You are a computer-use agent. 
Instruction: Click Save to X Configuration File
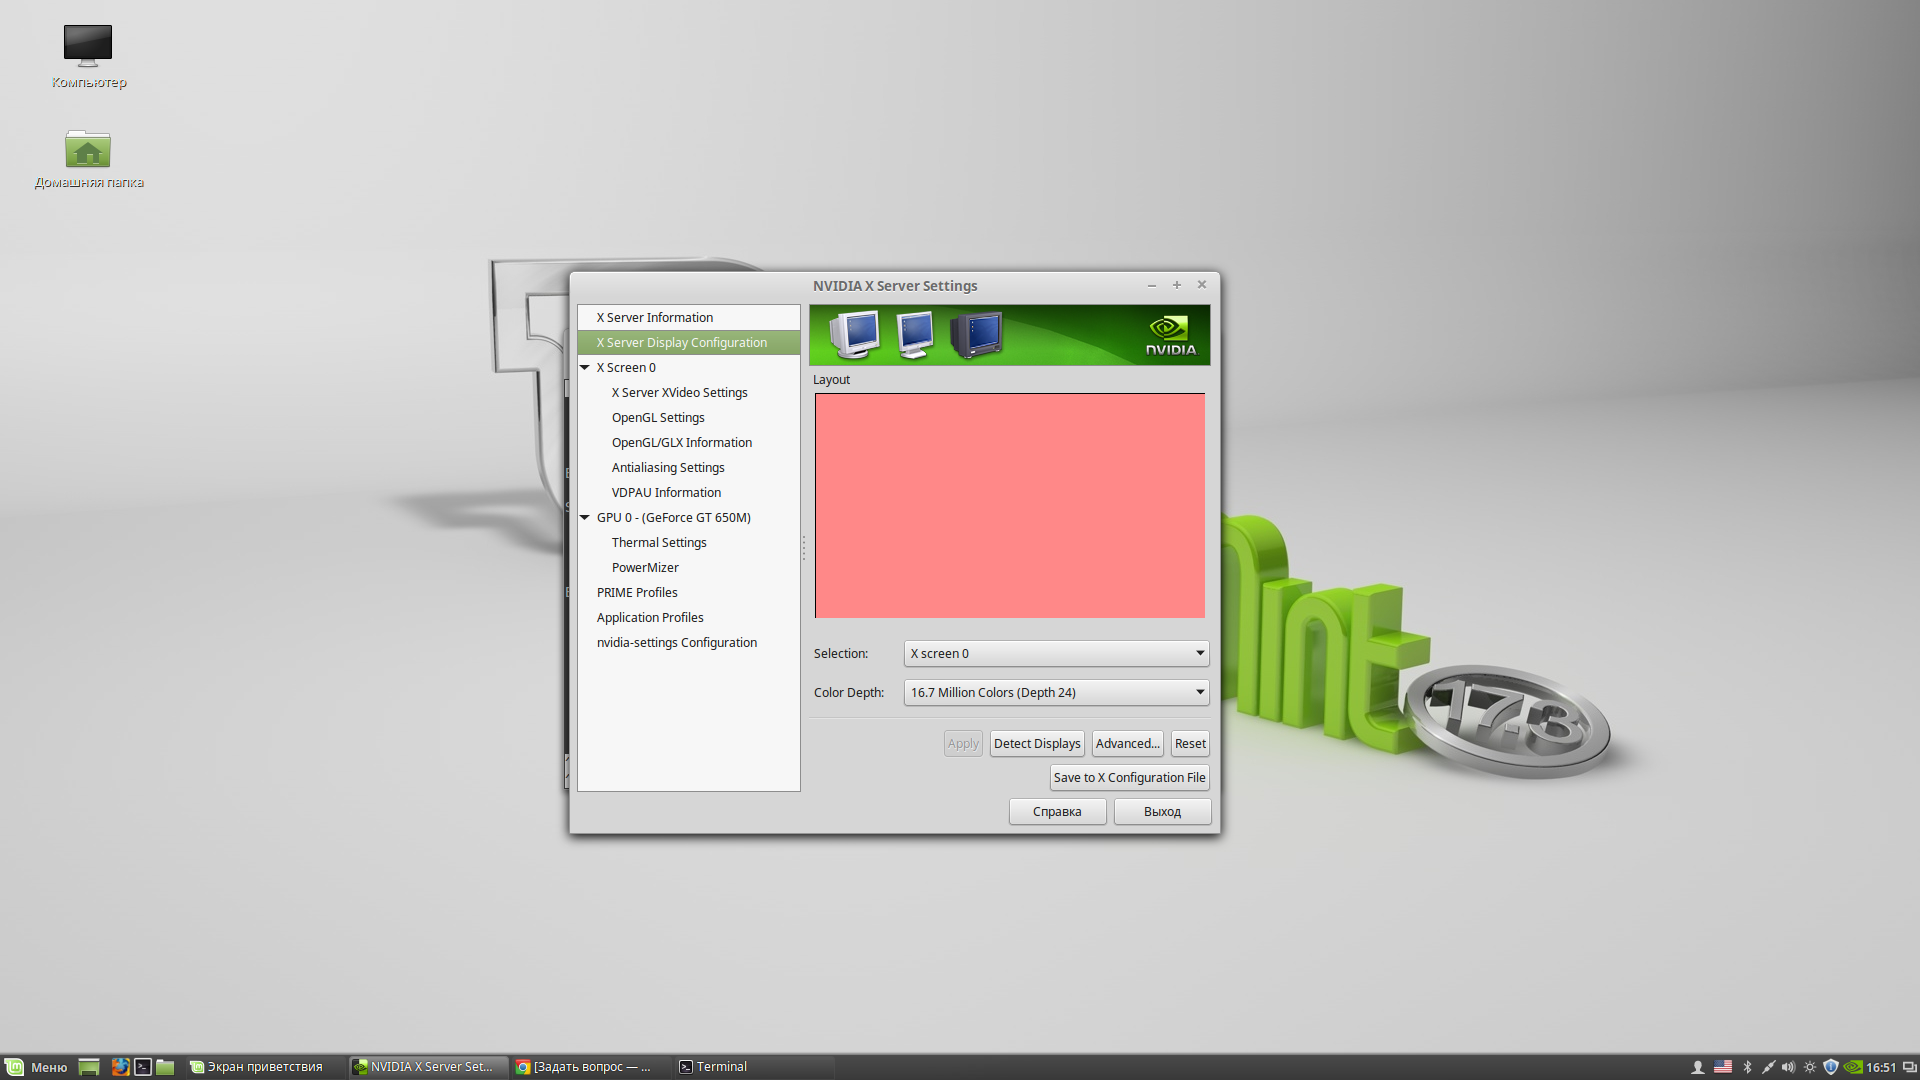pos(1129,777)
